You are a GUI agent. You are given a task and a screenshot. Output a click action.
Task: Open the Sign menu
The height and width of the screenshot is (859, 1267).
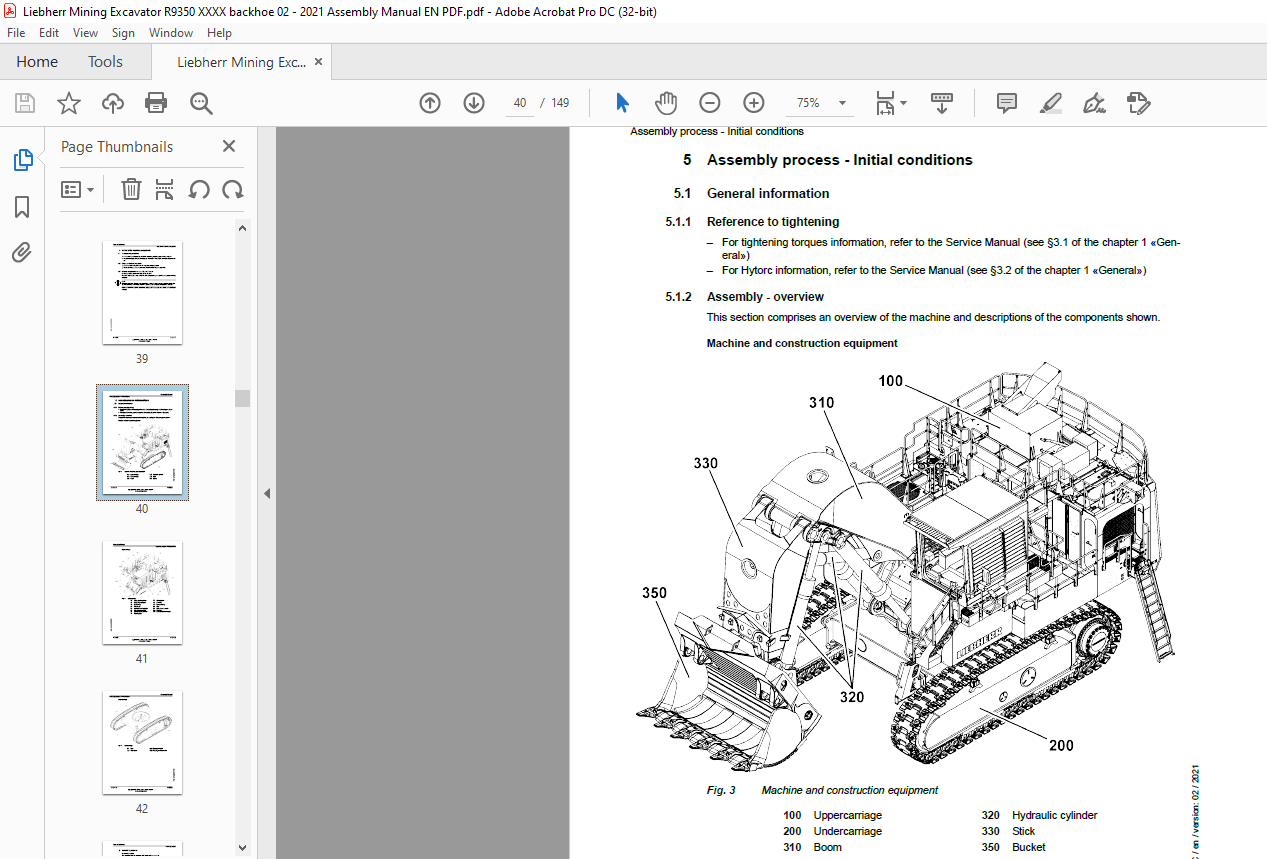click(x=123, y=33)
